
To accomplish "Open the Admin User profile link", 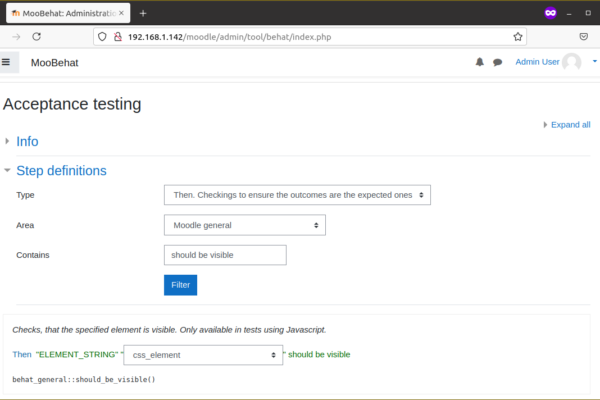I will (537, 62).
